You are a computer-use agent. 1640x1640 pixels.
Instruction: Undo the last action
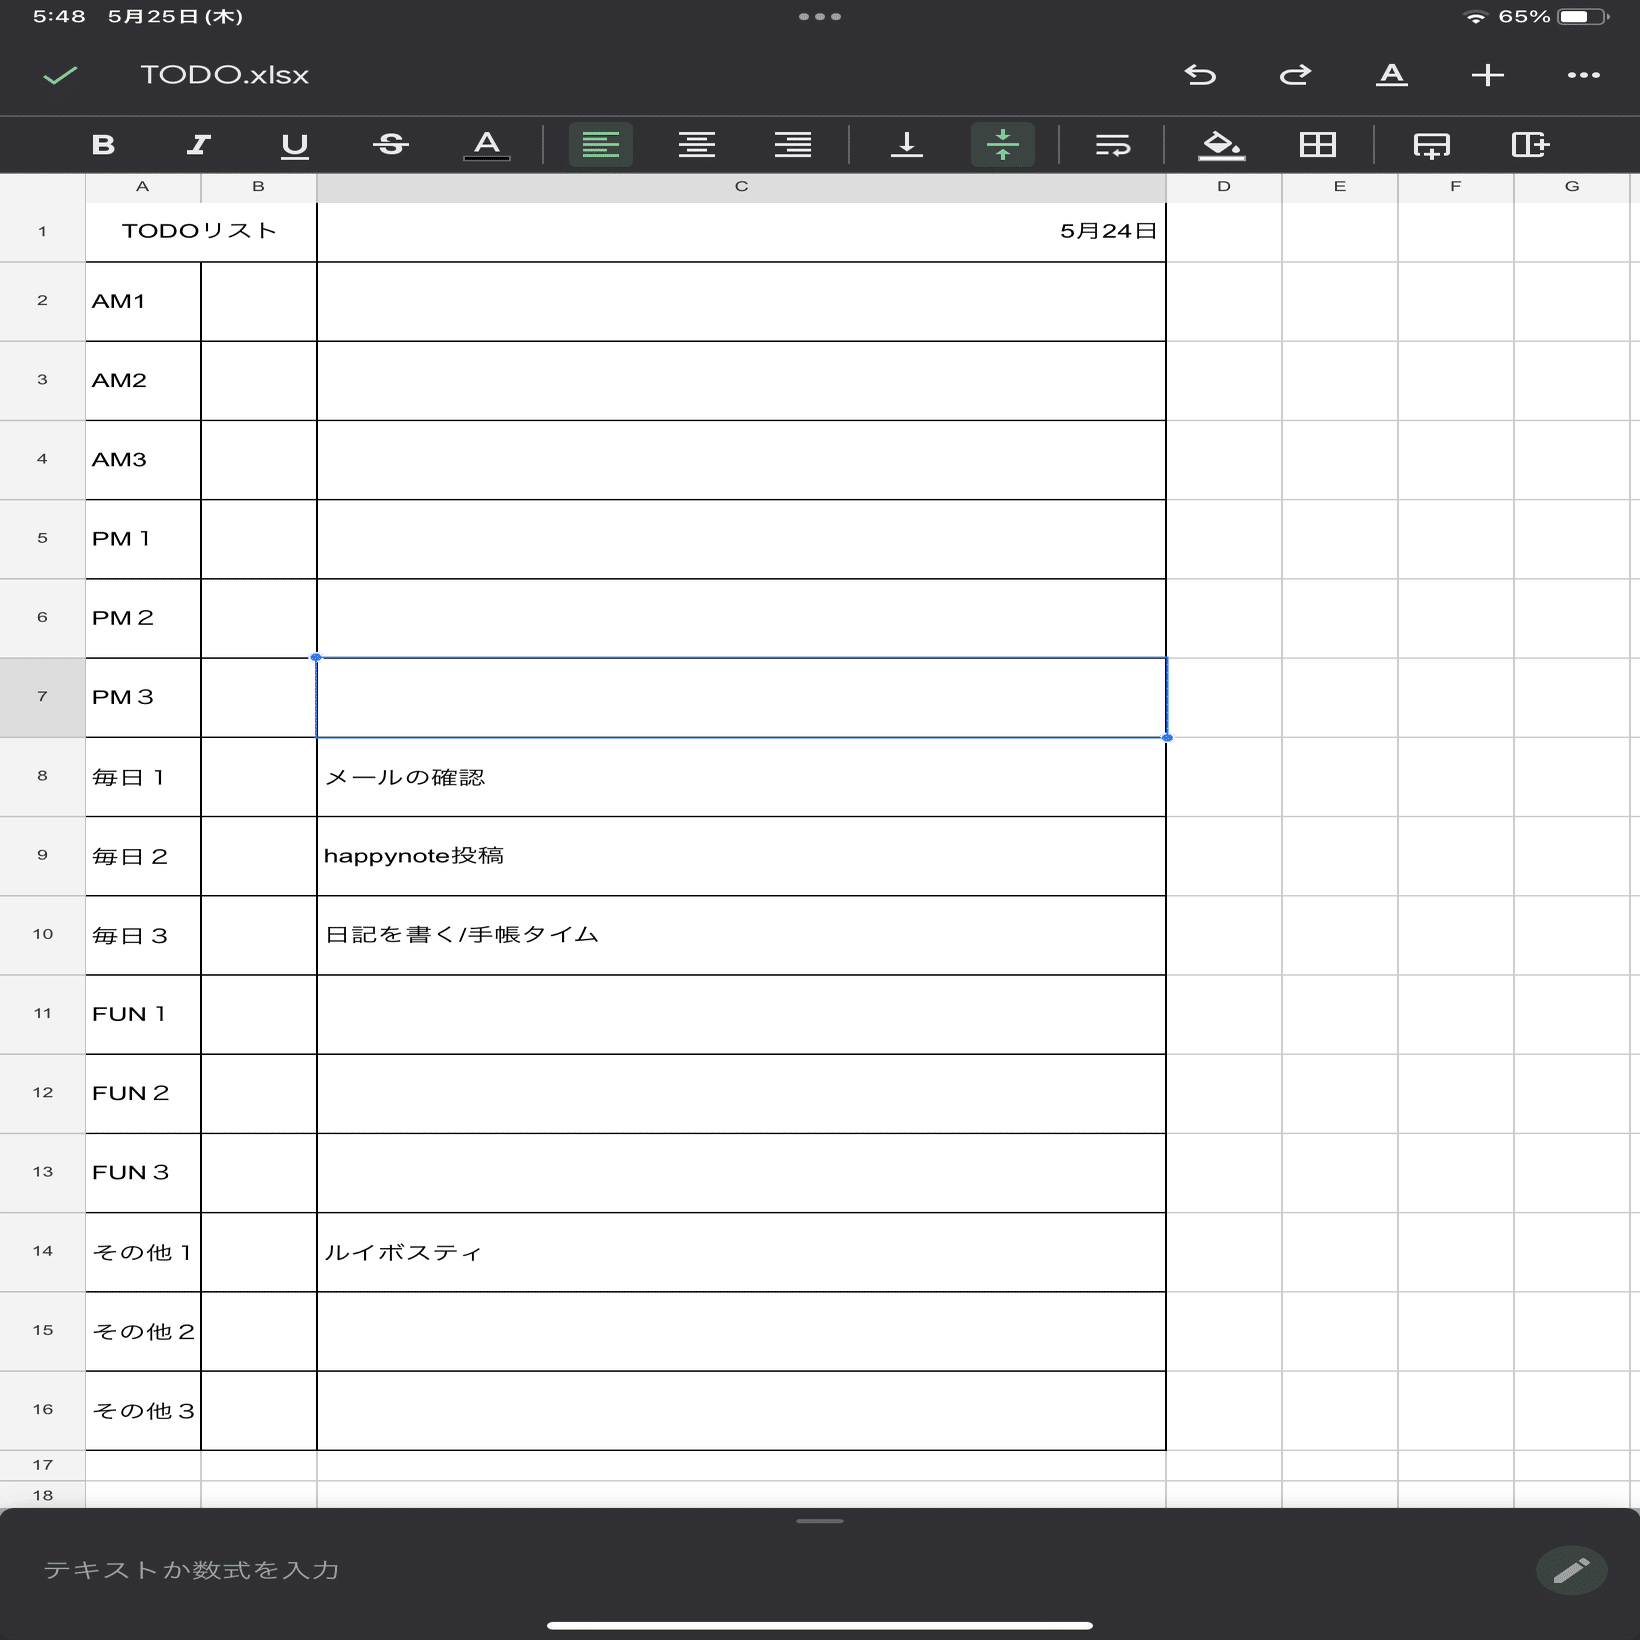point(1200,75)
